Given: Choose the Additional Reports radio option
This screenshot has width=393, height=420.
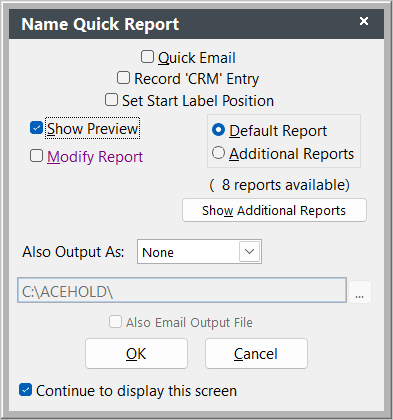Looking at the screenshot, I should [218, 153].
